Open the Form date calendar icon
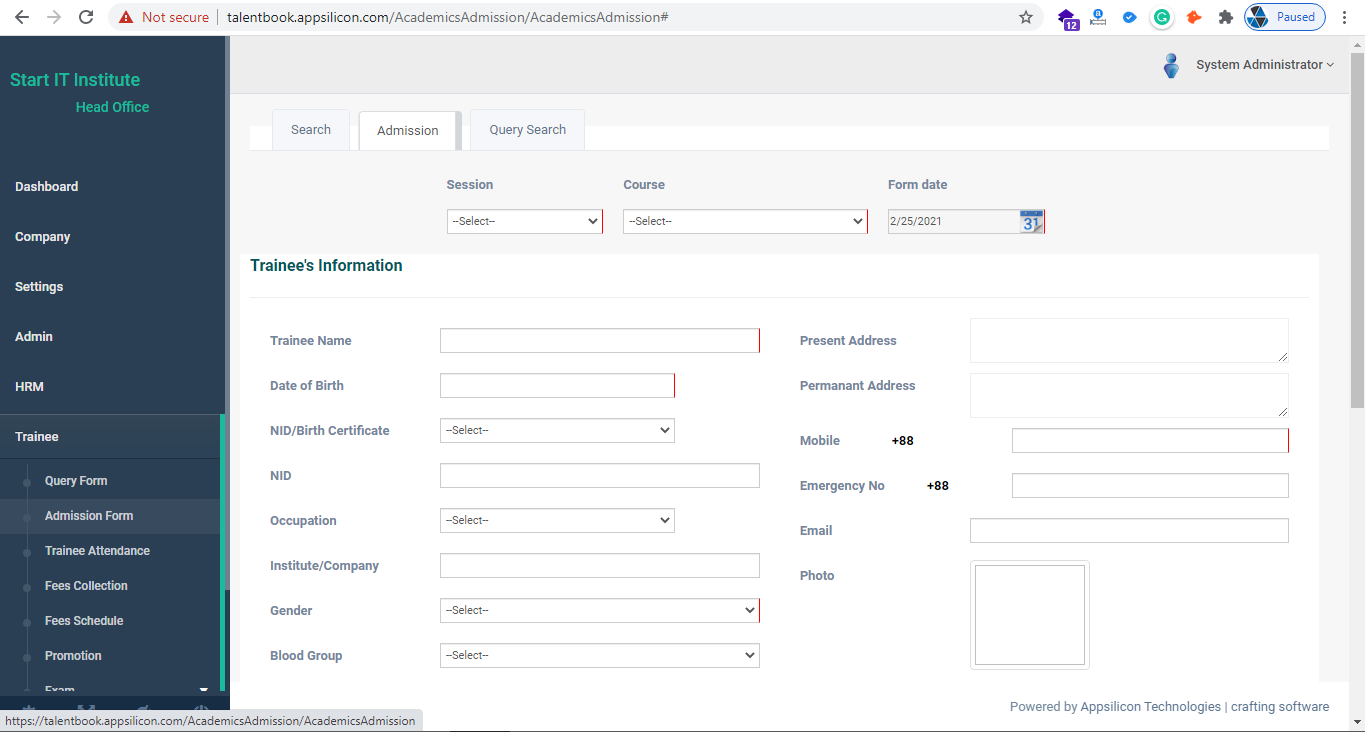The width and height of the screenshot is (1365, 732). click(x=1031, y=222)
